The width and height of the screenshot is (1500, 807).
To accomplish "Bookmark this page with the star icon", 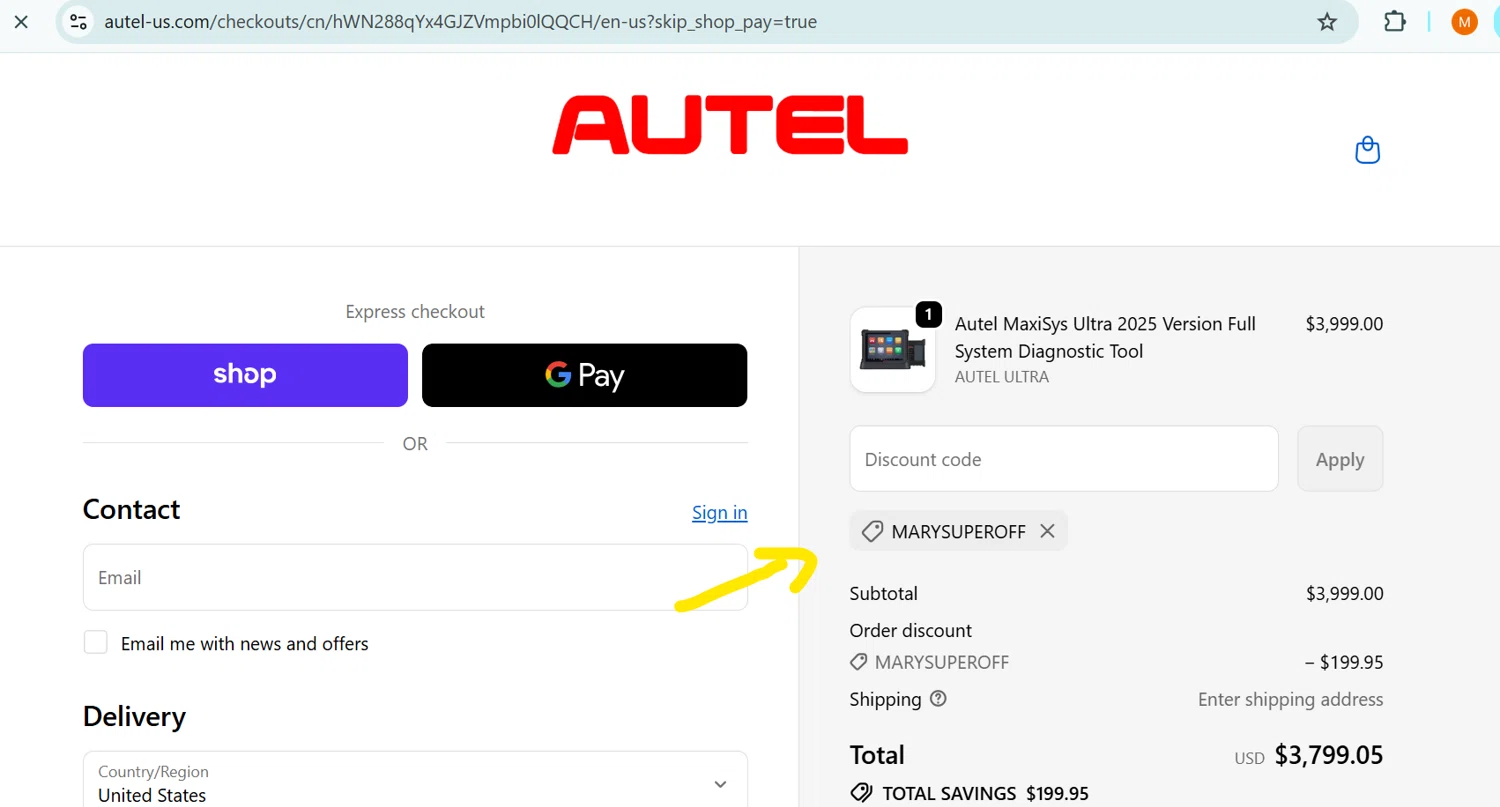I will point(1327,21).
